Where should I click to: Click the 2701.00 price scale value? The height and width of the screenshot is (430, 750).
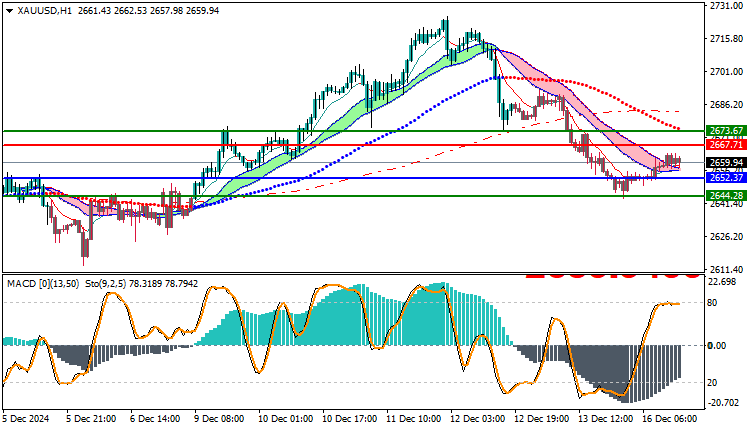pyautogui.click(x=726, y=72)
